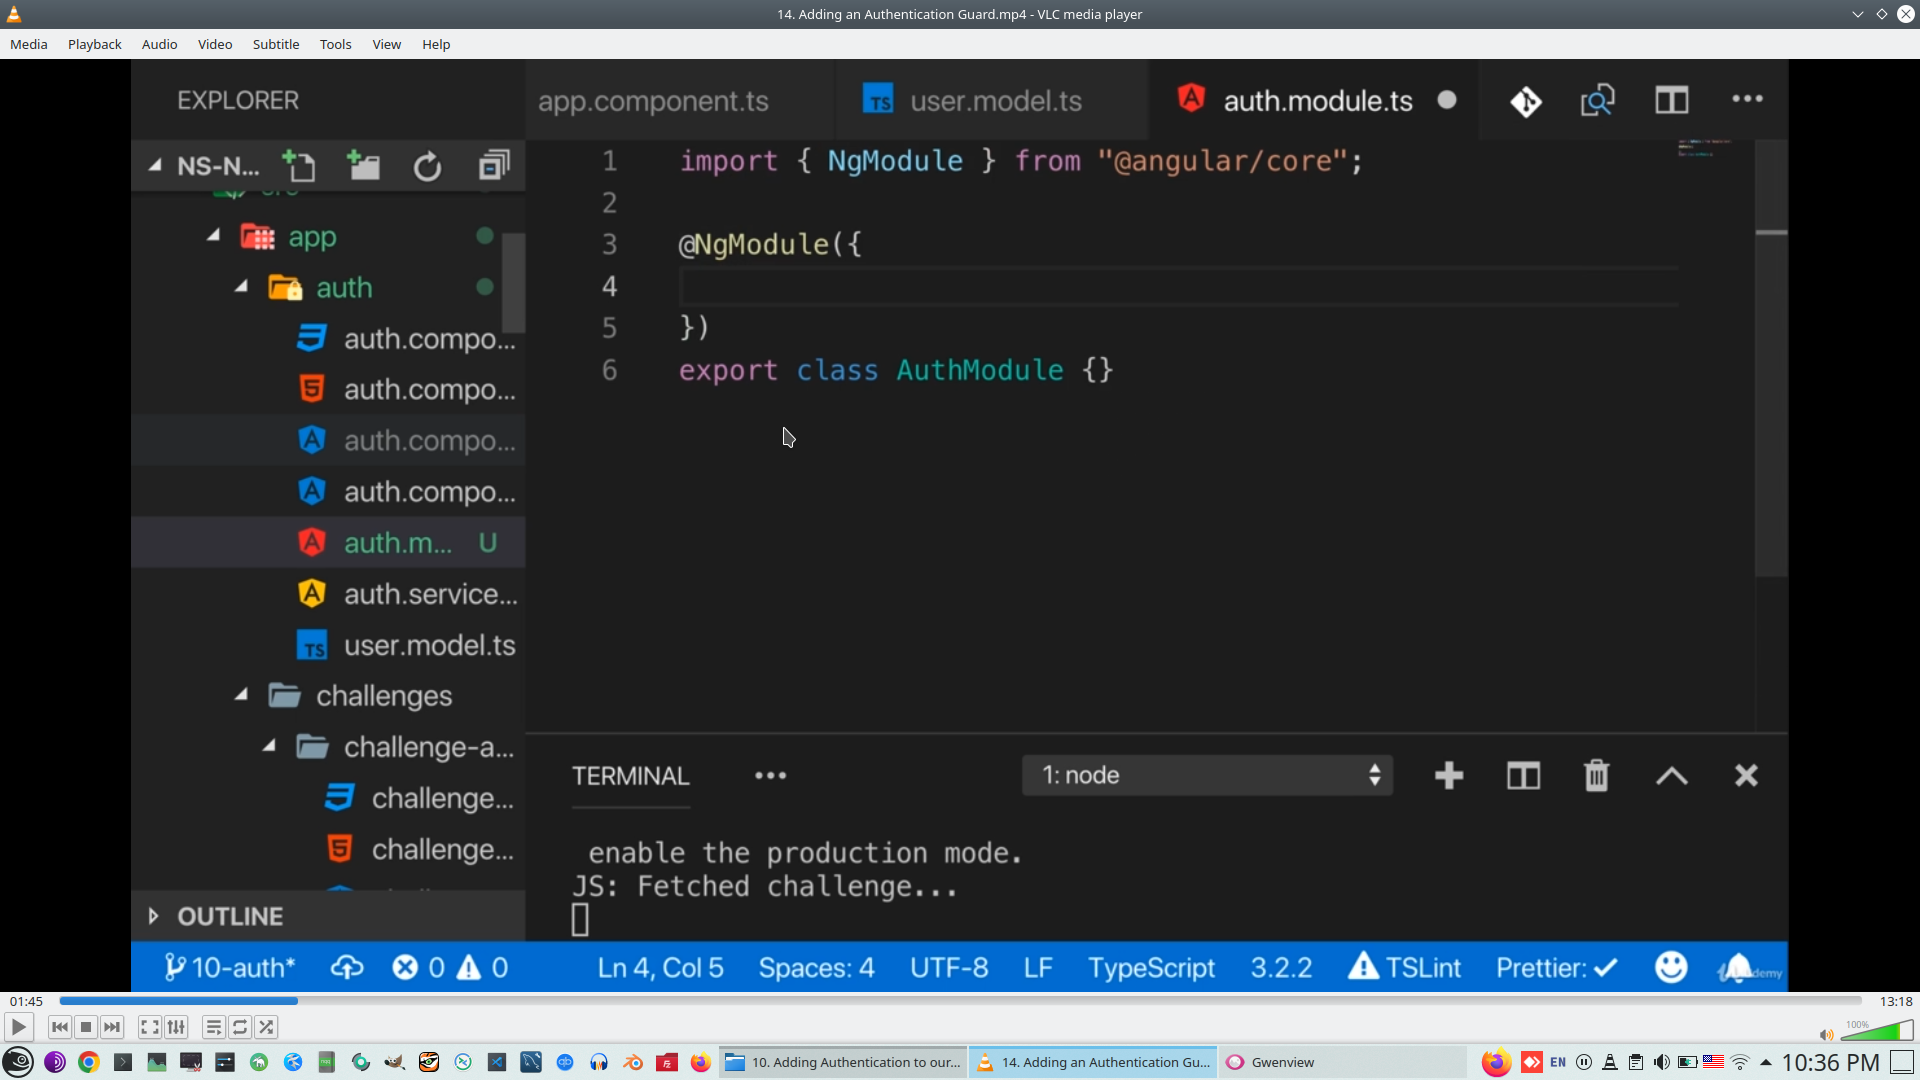Go to previous media item
Viewport: 1920px width, 1080px height.
(60, 1027)
